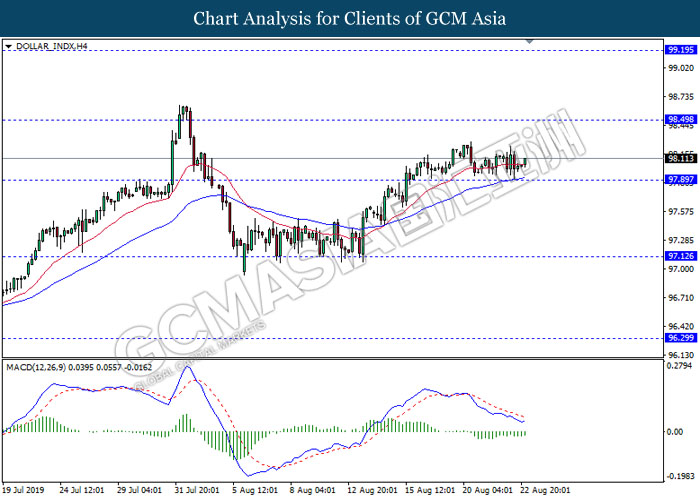Click the 15 Aug 12:01 time label
The width and height of the screenshot is (700, 500).
point(430,490)
